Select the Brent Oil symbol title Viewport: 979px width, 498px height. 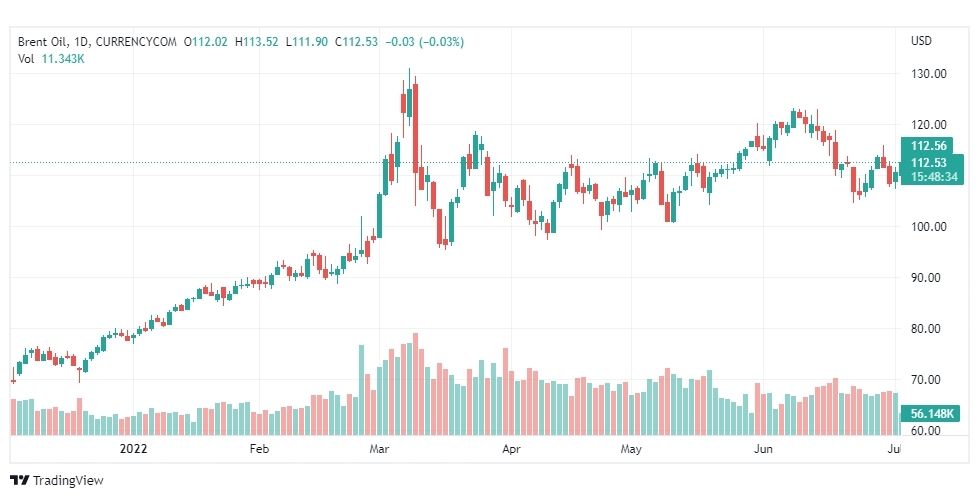(54, 41)
